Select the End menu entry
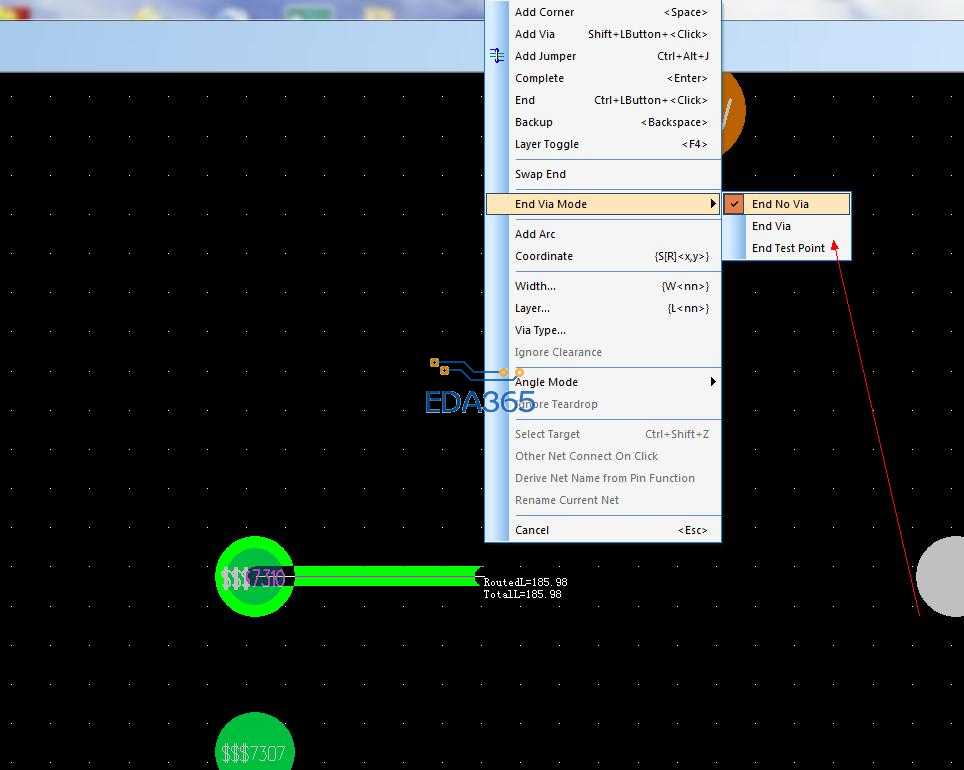964x770 pixels. [x=602, y=100]
